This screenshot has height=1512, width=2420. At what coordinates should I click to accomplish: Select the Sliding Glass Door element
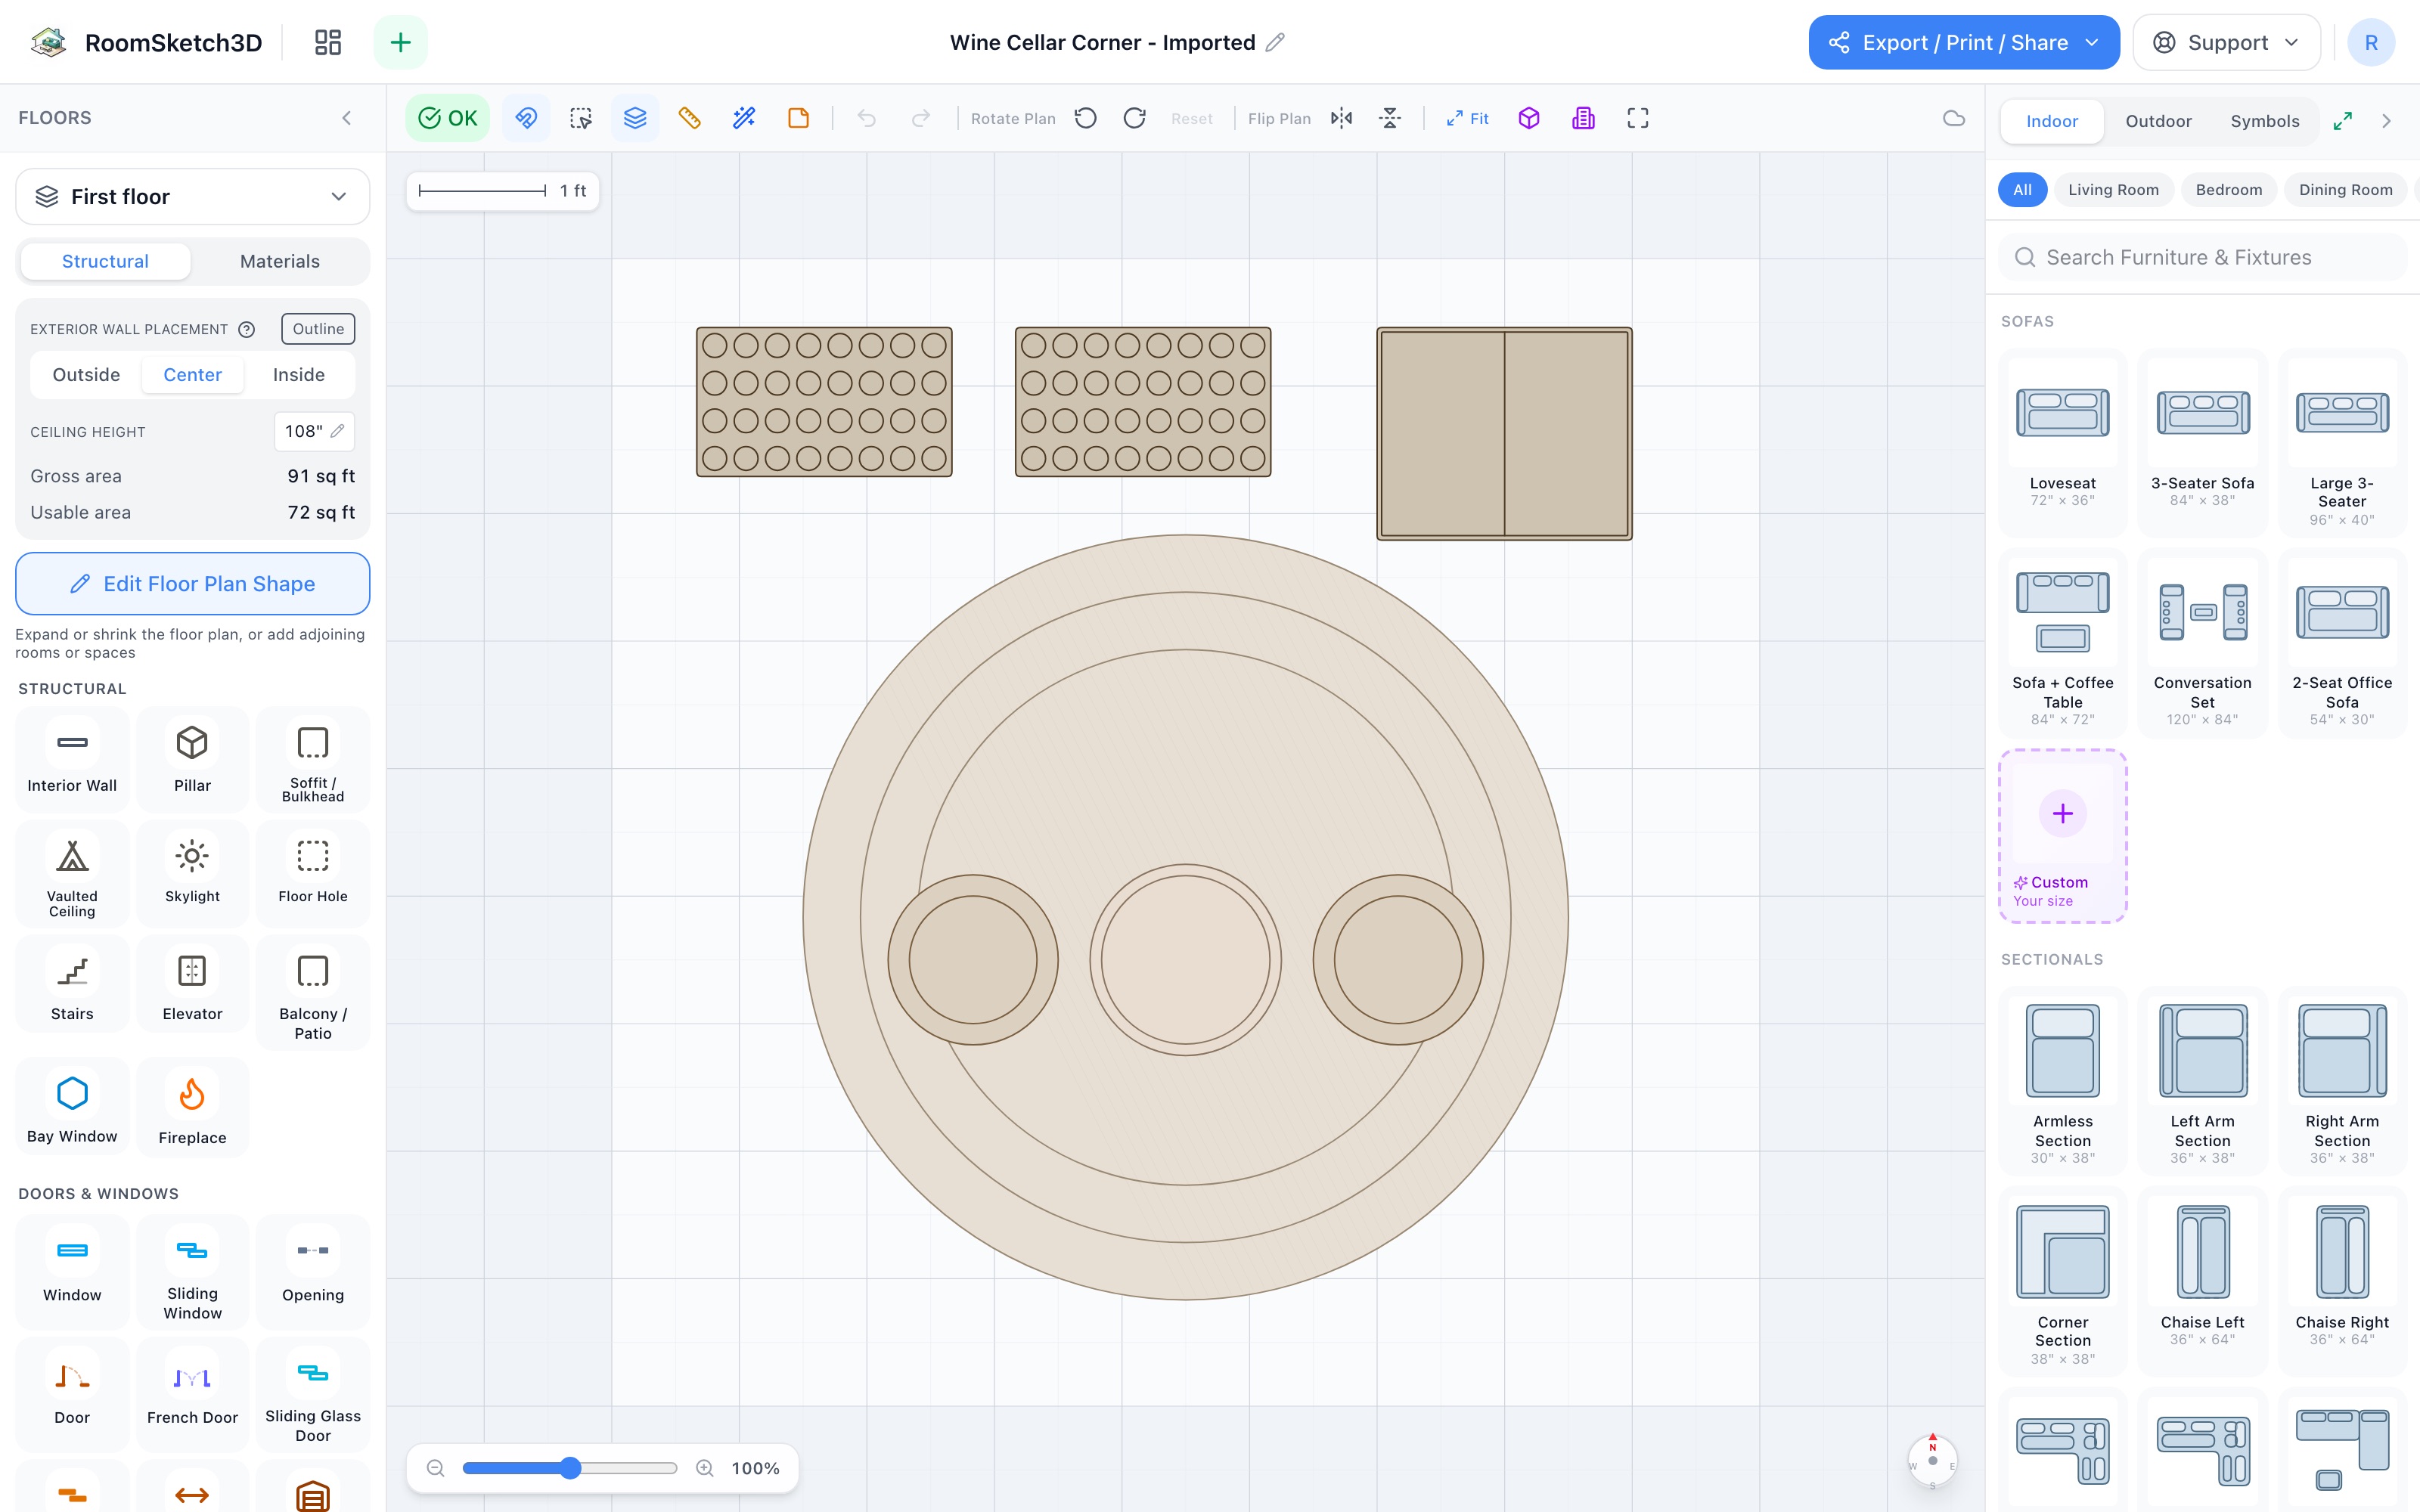pos(313,1394)
